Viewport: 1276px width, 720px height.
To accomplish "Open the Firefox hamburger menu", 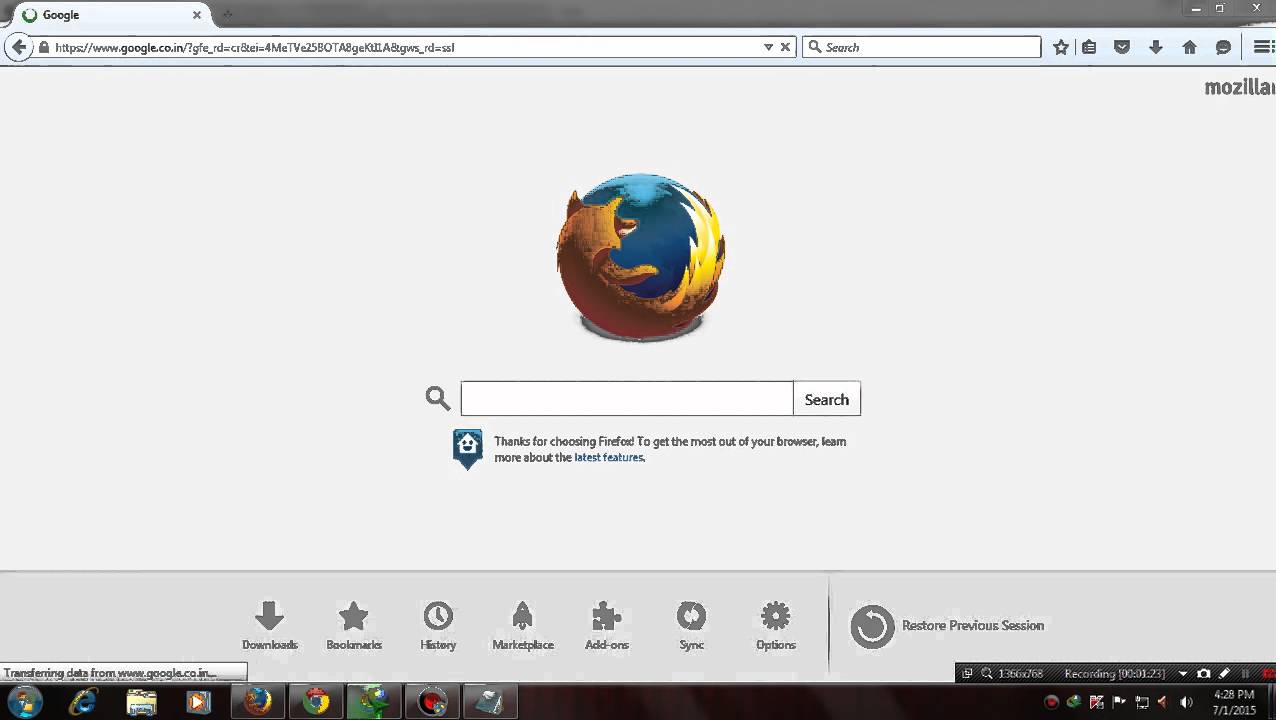I will point(1263,47).
